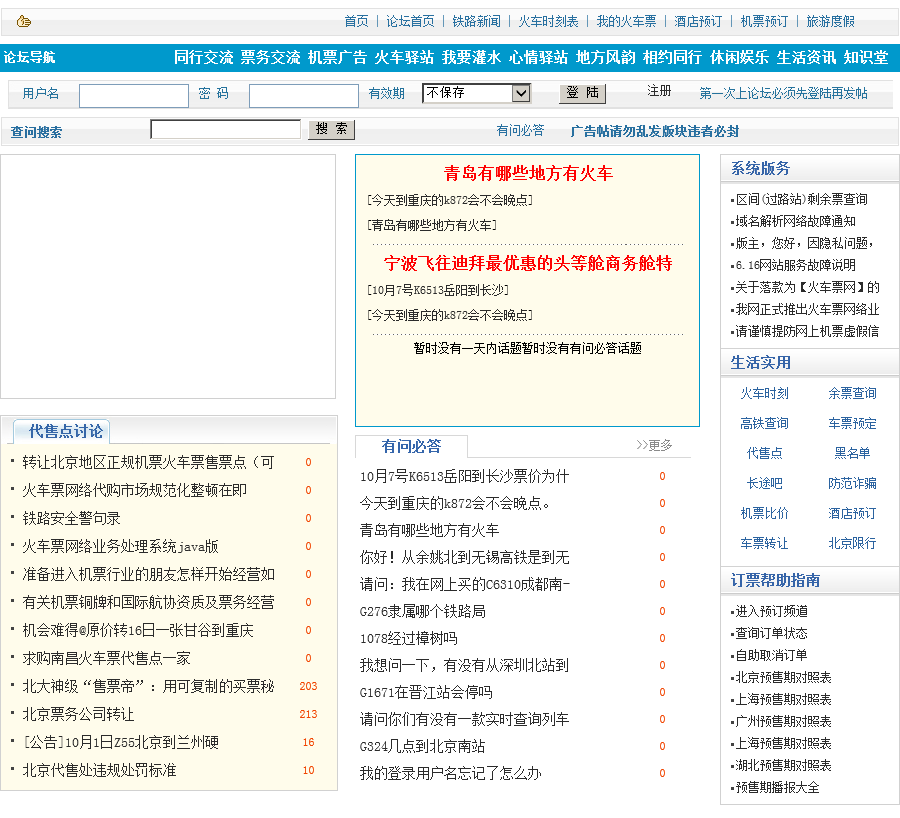
Task: Focus the 密码 password input field
Action: click(x=303, y=95)
